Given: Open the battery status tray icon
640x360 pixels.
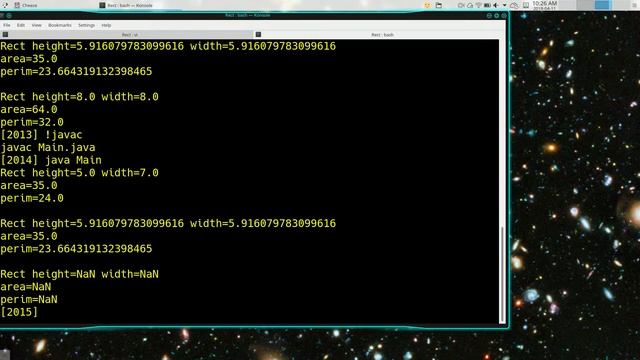Looking at the screenshot, I should 487,5.
